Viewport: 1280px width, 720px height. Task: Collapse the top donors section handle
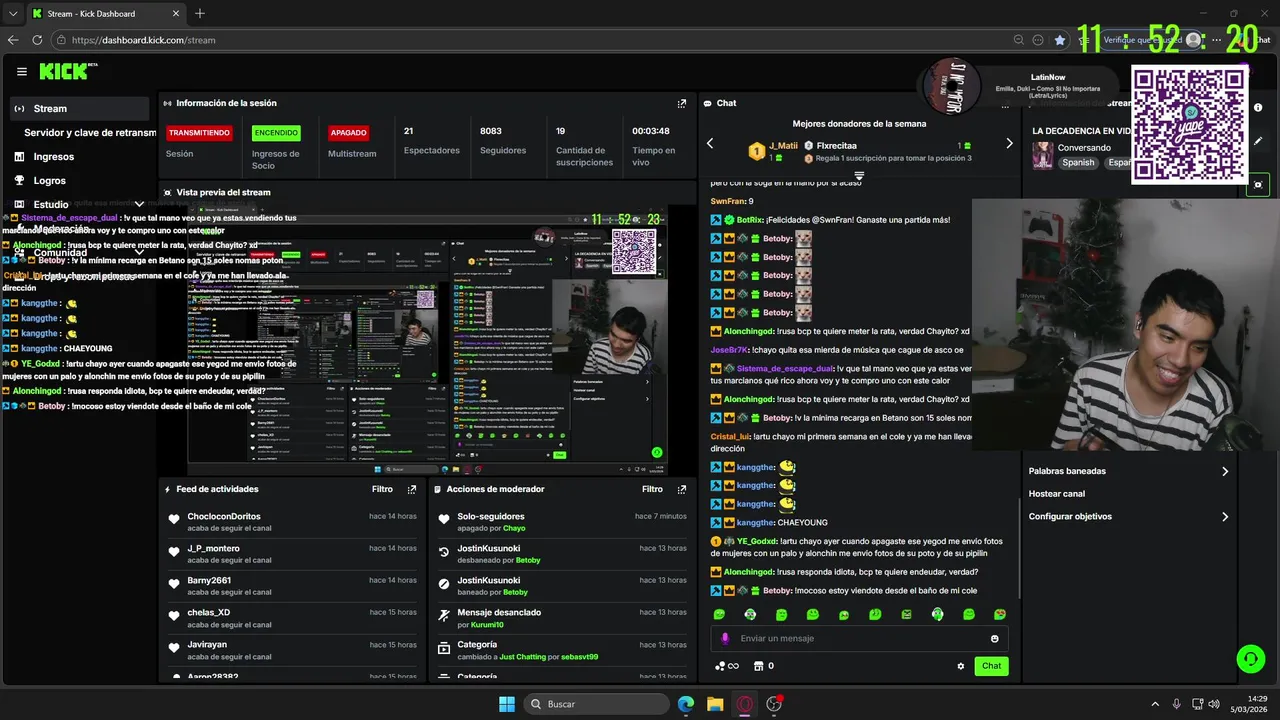859,176
